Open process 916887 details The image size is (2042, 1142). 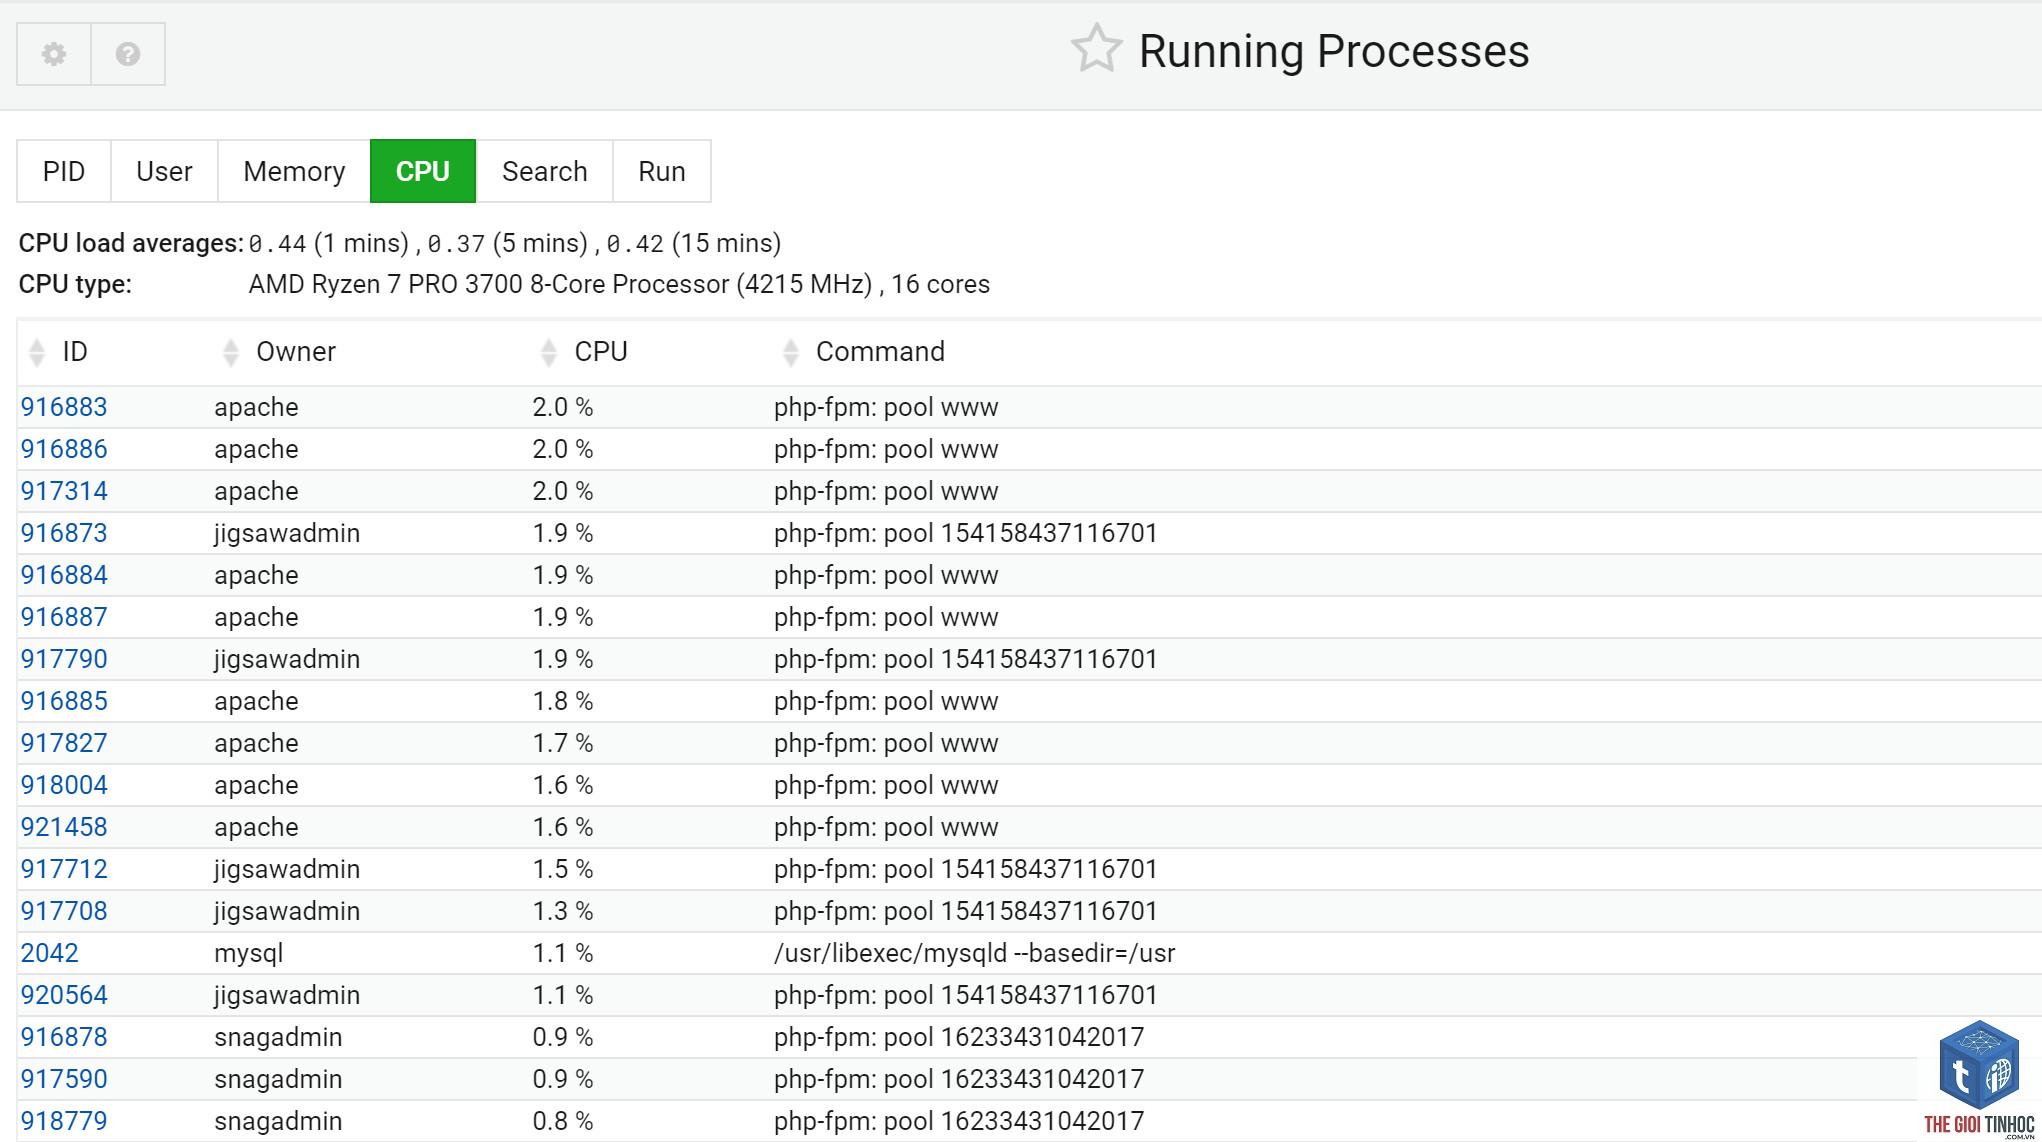[64, 617]
